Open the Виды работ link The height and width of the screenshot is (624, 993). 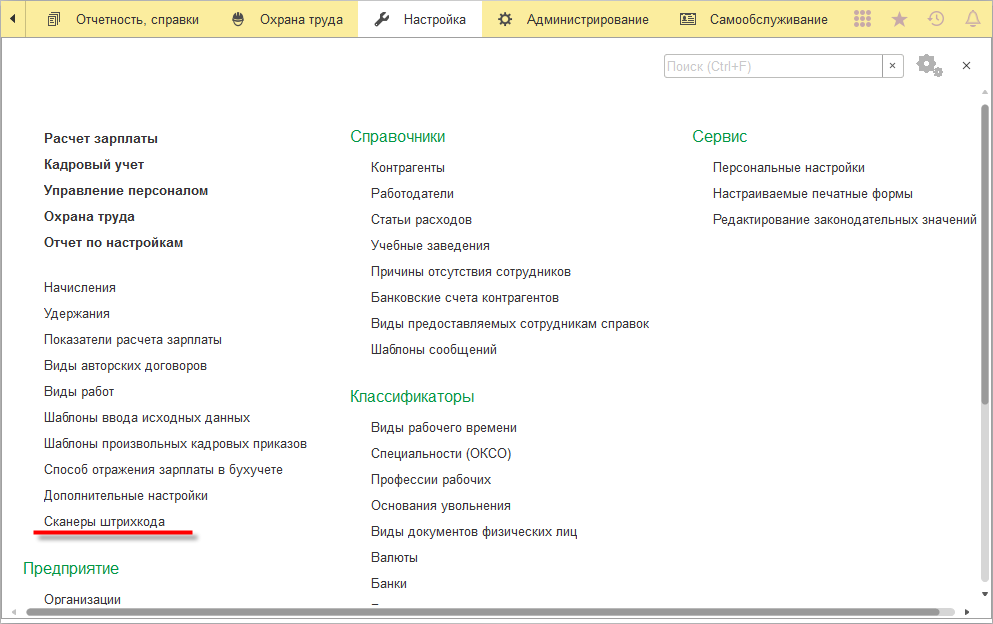pos(79,392)
